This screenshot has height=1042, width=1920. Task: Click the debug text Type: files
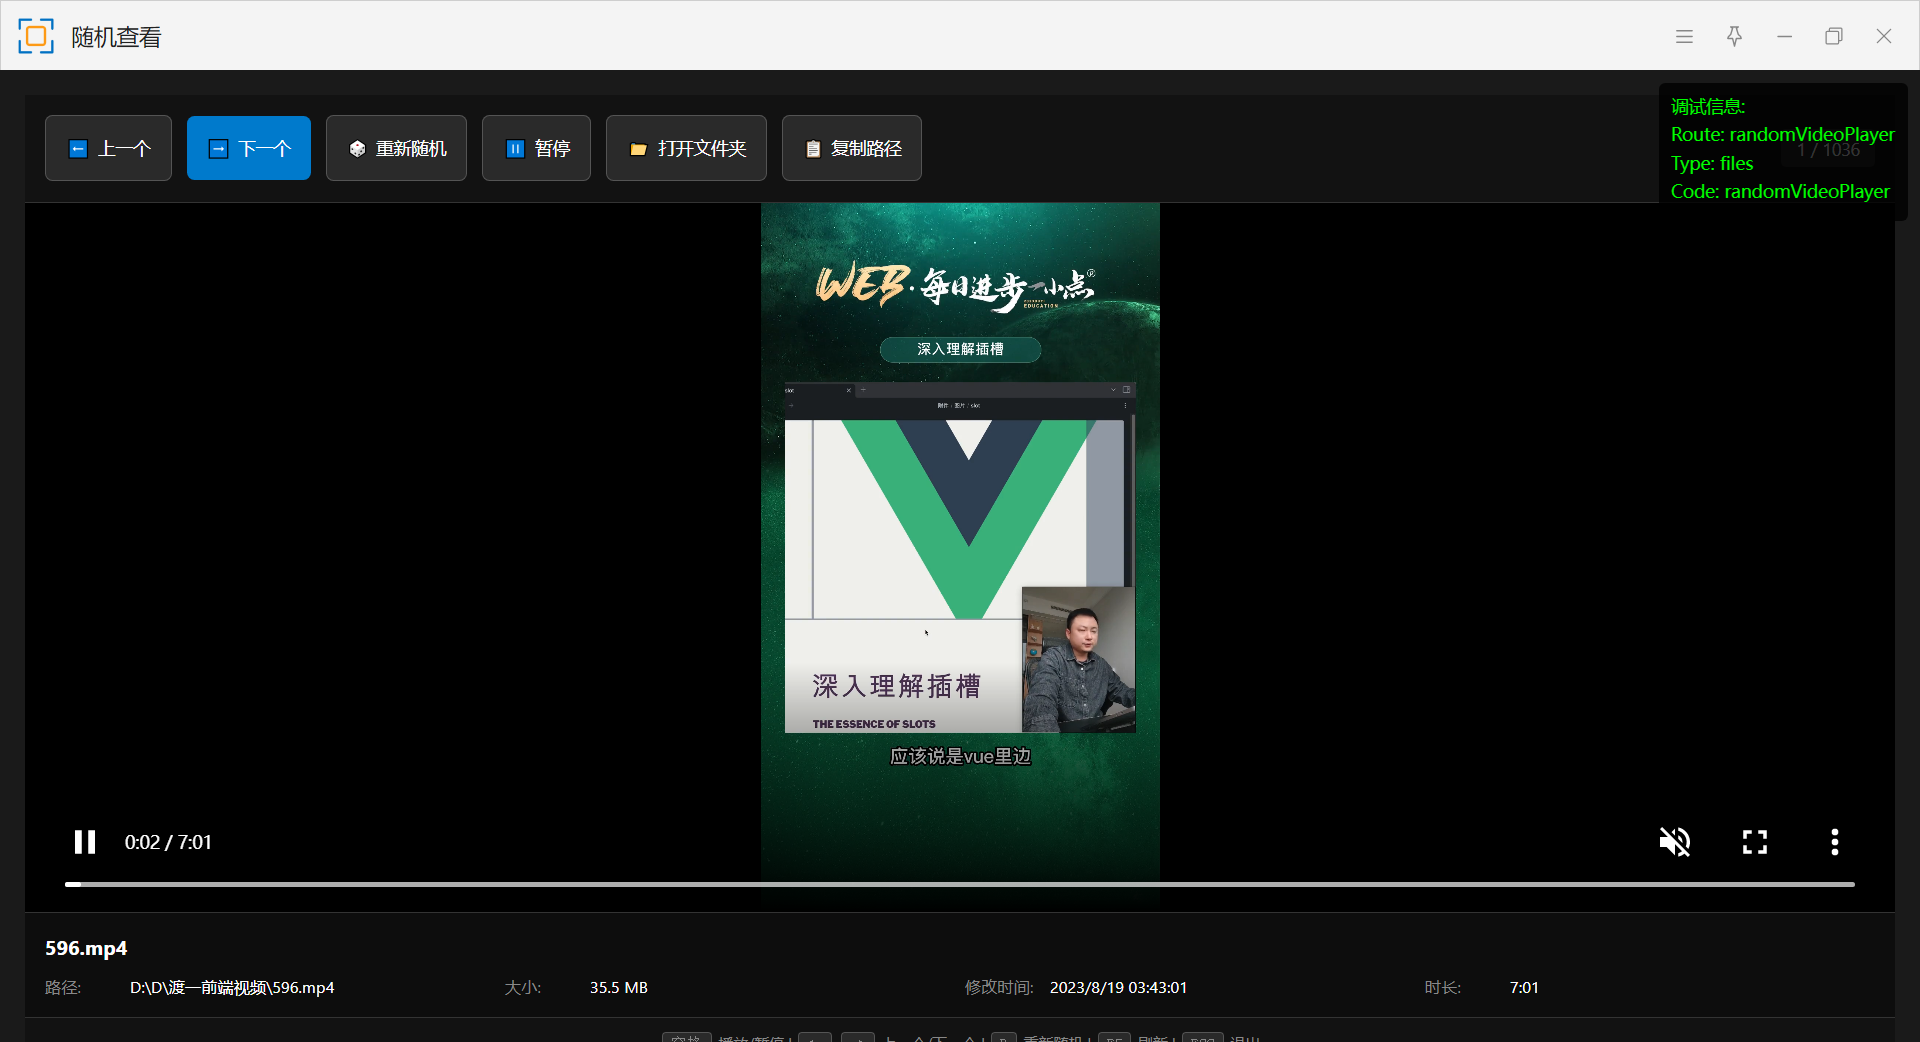pyautogui.click(x=1712, y=163)
